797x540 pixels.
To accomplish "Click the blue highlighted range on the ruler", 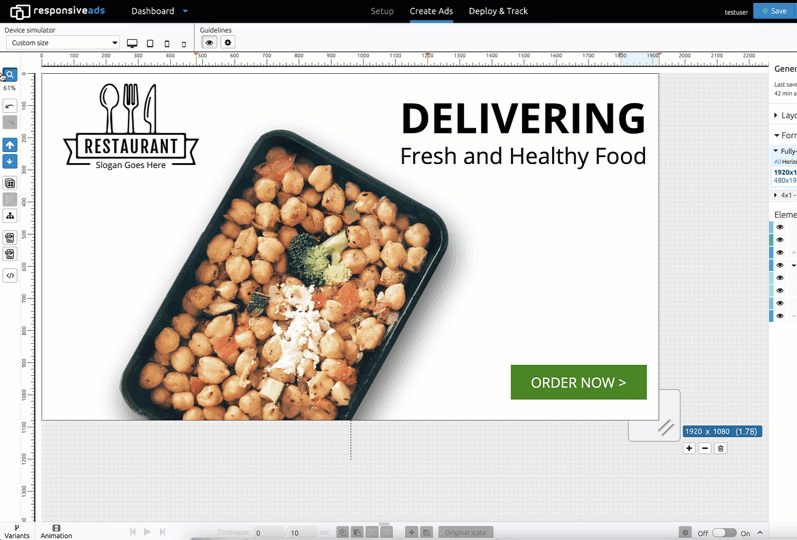I will click(x=639, y=58).
